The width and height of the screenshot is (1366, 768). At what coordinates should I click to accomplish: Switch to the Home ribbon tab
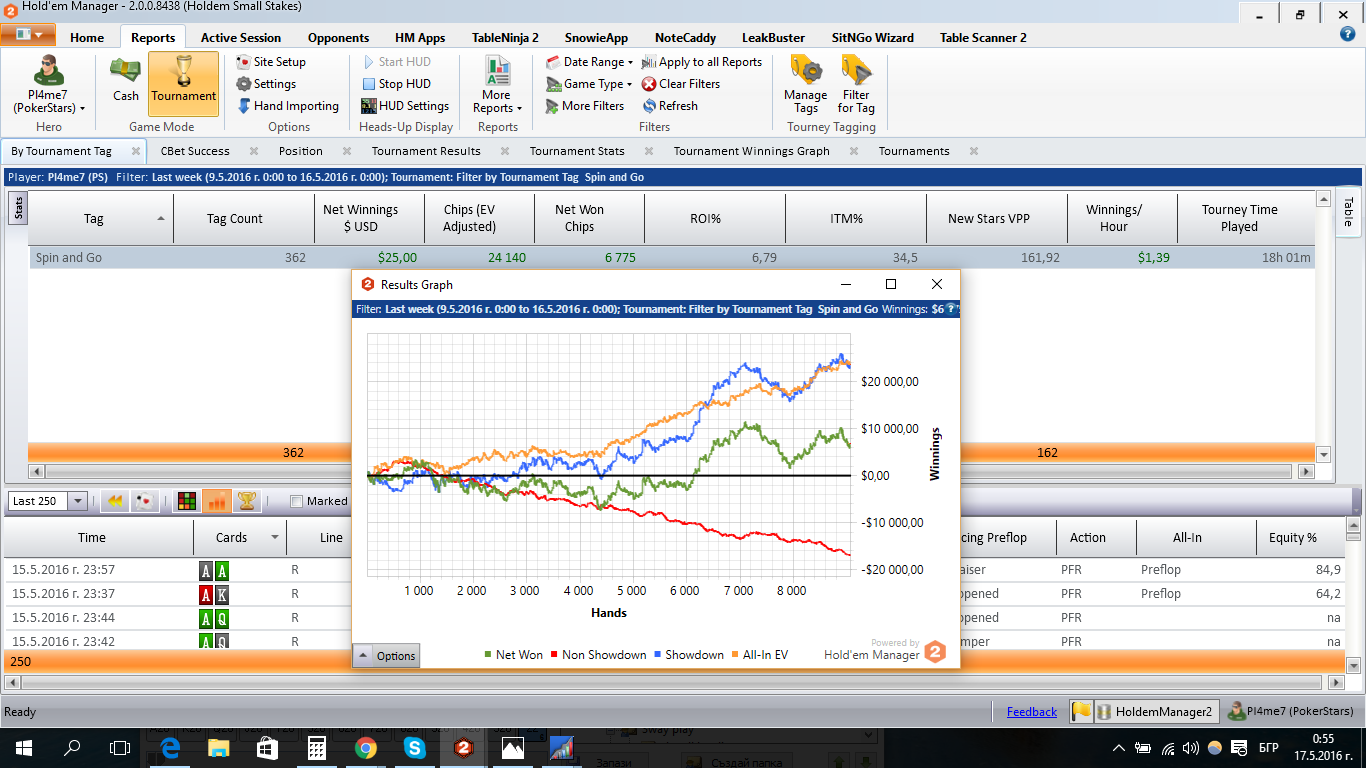pos(87,38)
